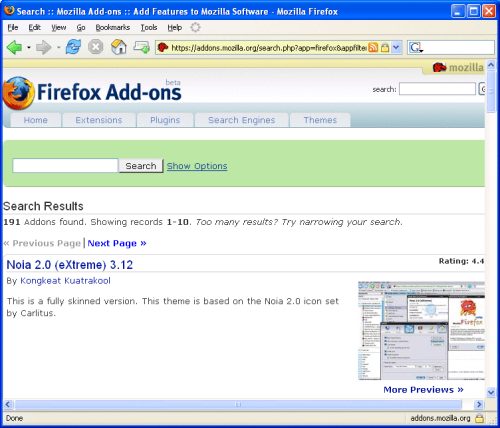Click the Firefox Add-ons logo
Image resolution: width=500 pixels, height=428 pixels.
(92, 93)
